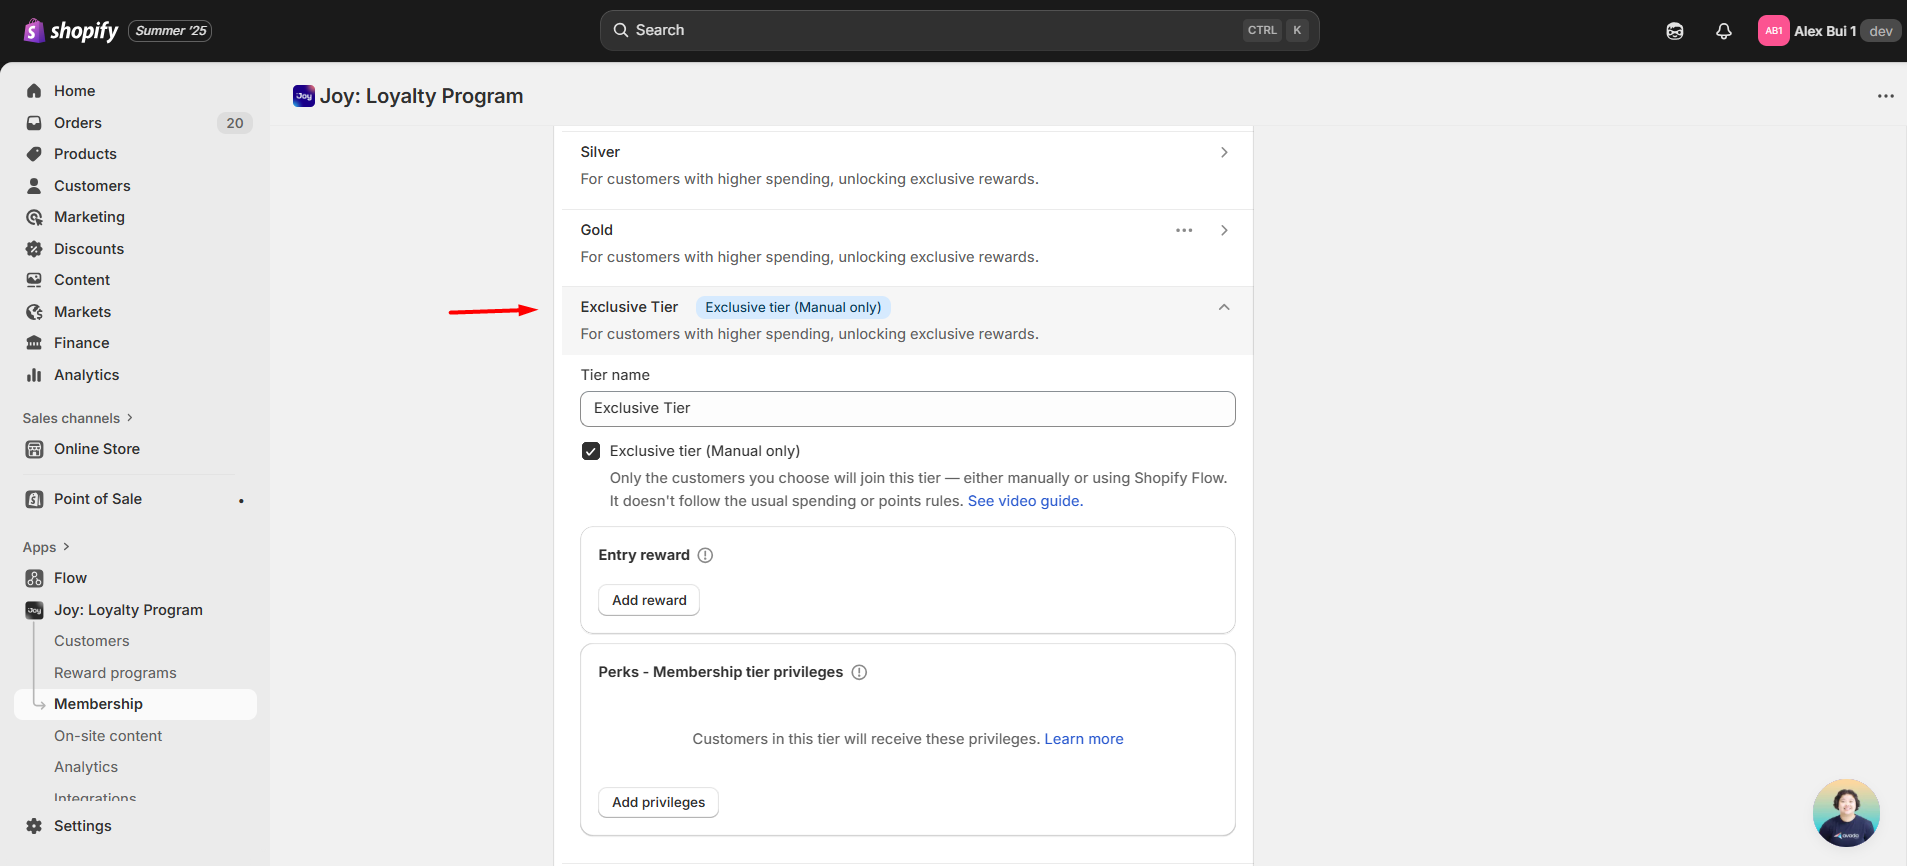
Task: Click the Tier name input field
Action: pyautogui.click(x=907, y=408)
